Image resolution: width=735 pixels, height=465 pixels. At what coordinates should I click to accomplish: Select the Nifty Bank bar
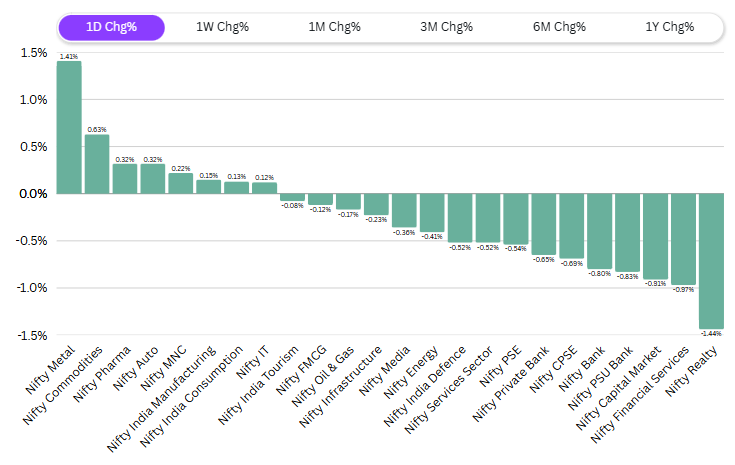click(x=600, y=231)
